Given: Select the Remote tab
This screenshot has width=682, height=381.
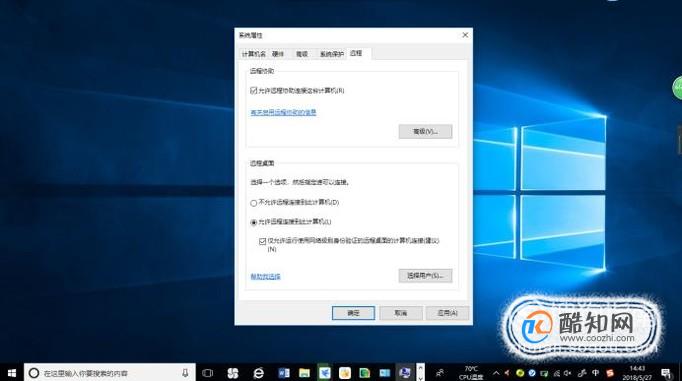Looking at the screenshot, I should [356, 53].
